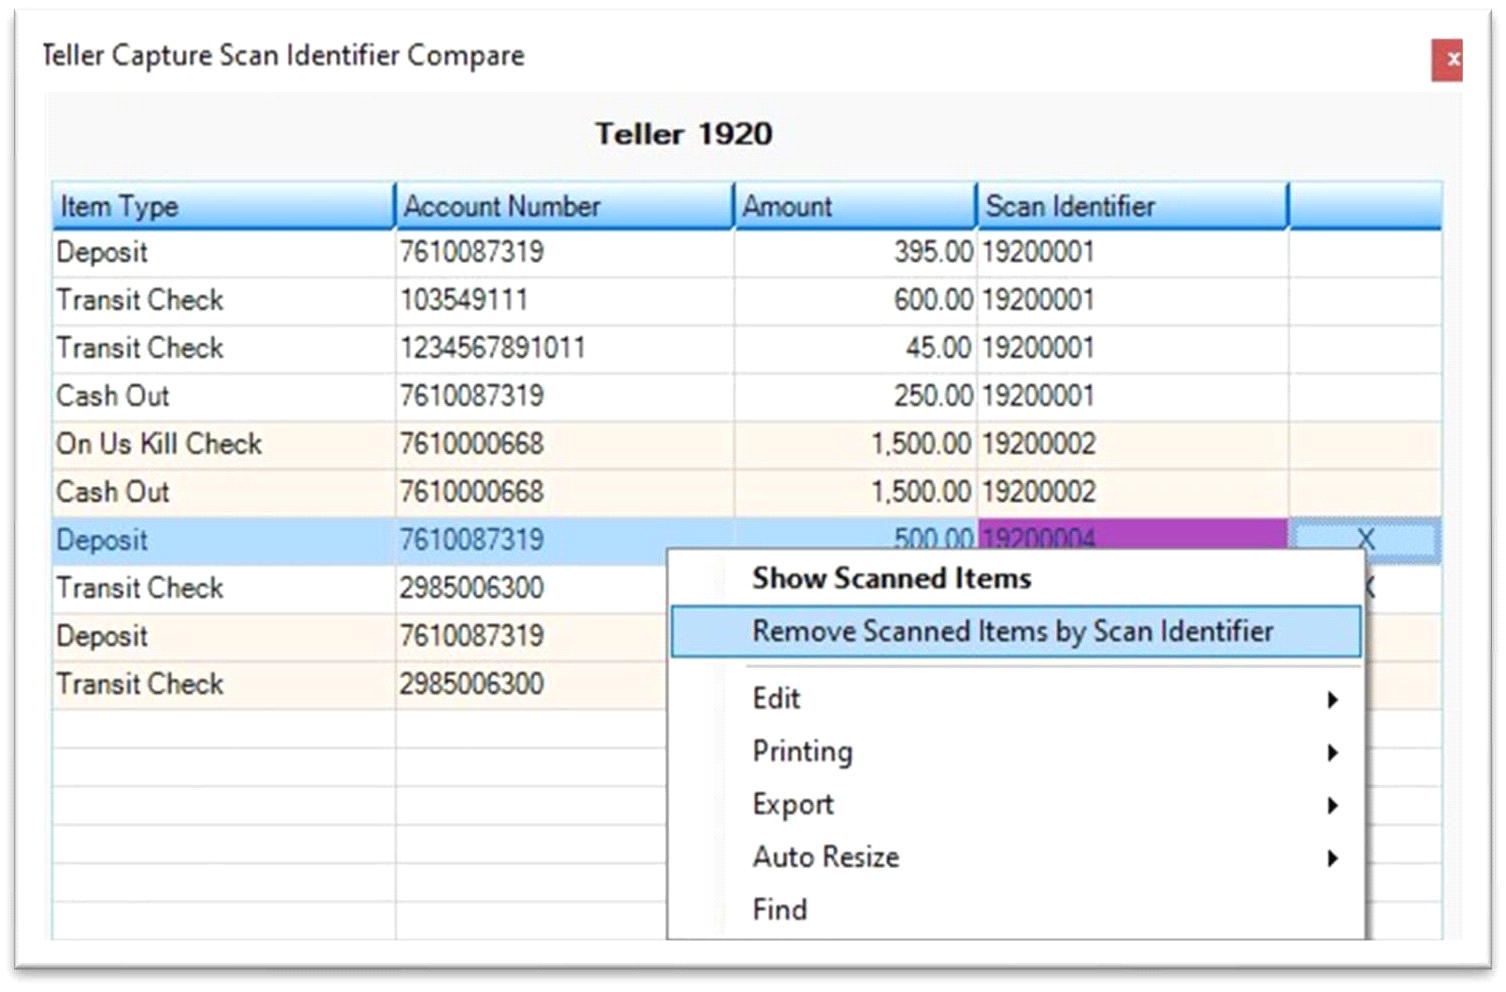Click the 1,500.00 amount in On Us Kill Check row

pos(855,444)
